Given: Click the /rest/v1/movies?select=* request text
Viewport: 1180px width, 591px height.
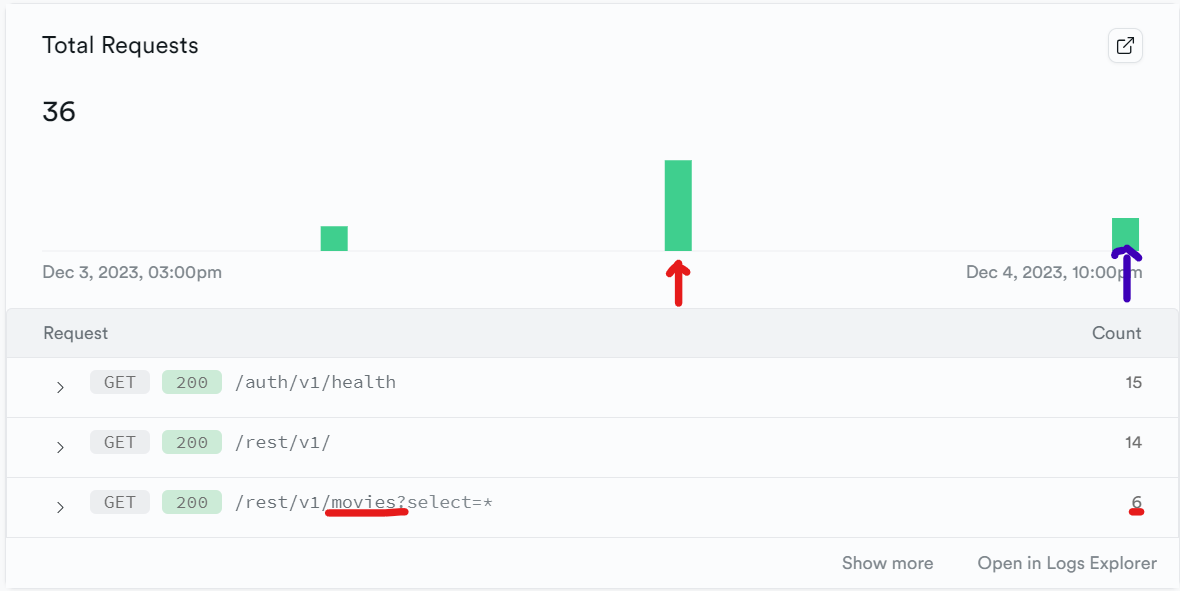Looking at the screenshot, I should tap(364, 502).
